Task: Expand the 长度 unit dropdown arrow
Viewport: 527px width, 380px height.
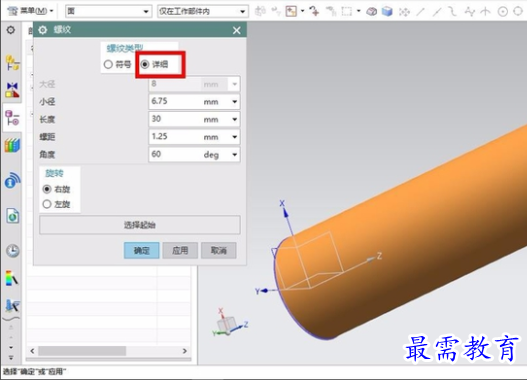Action: [235, 119]
